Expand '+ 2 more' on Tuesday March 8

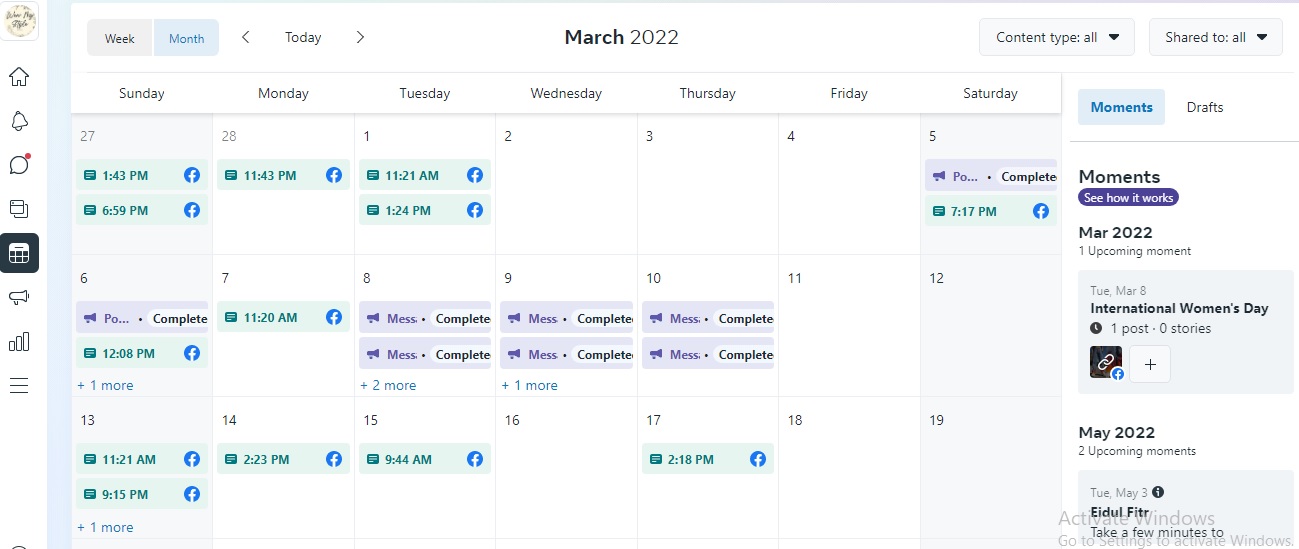(388, 385)
